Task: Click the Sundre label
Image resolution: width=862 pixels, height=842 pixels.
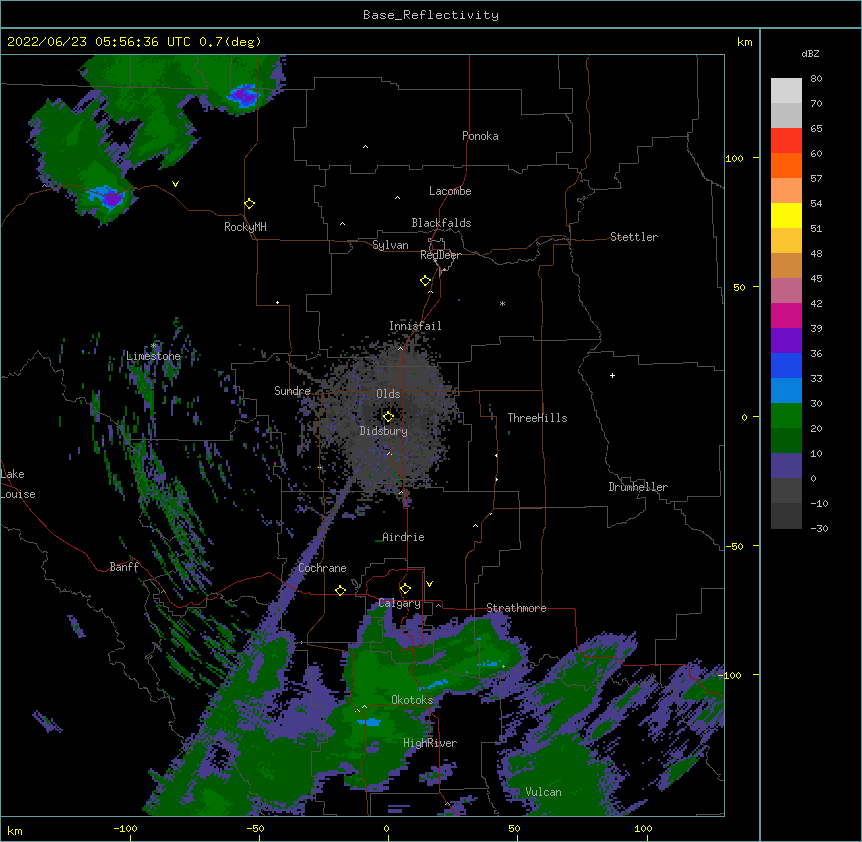Action: [292, 391]
